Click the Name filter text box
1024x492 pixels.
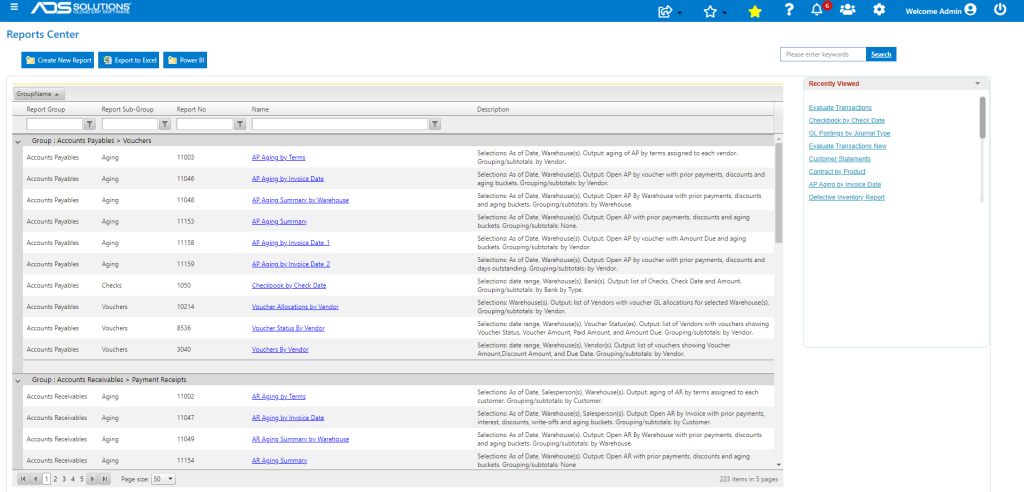340,124
